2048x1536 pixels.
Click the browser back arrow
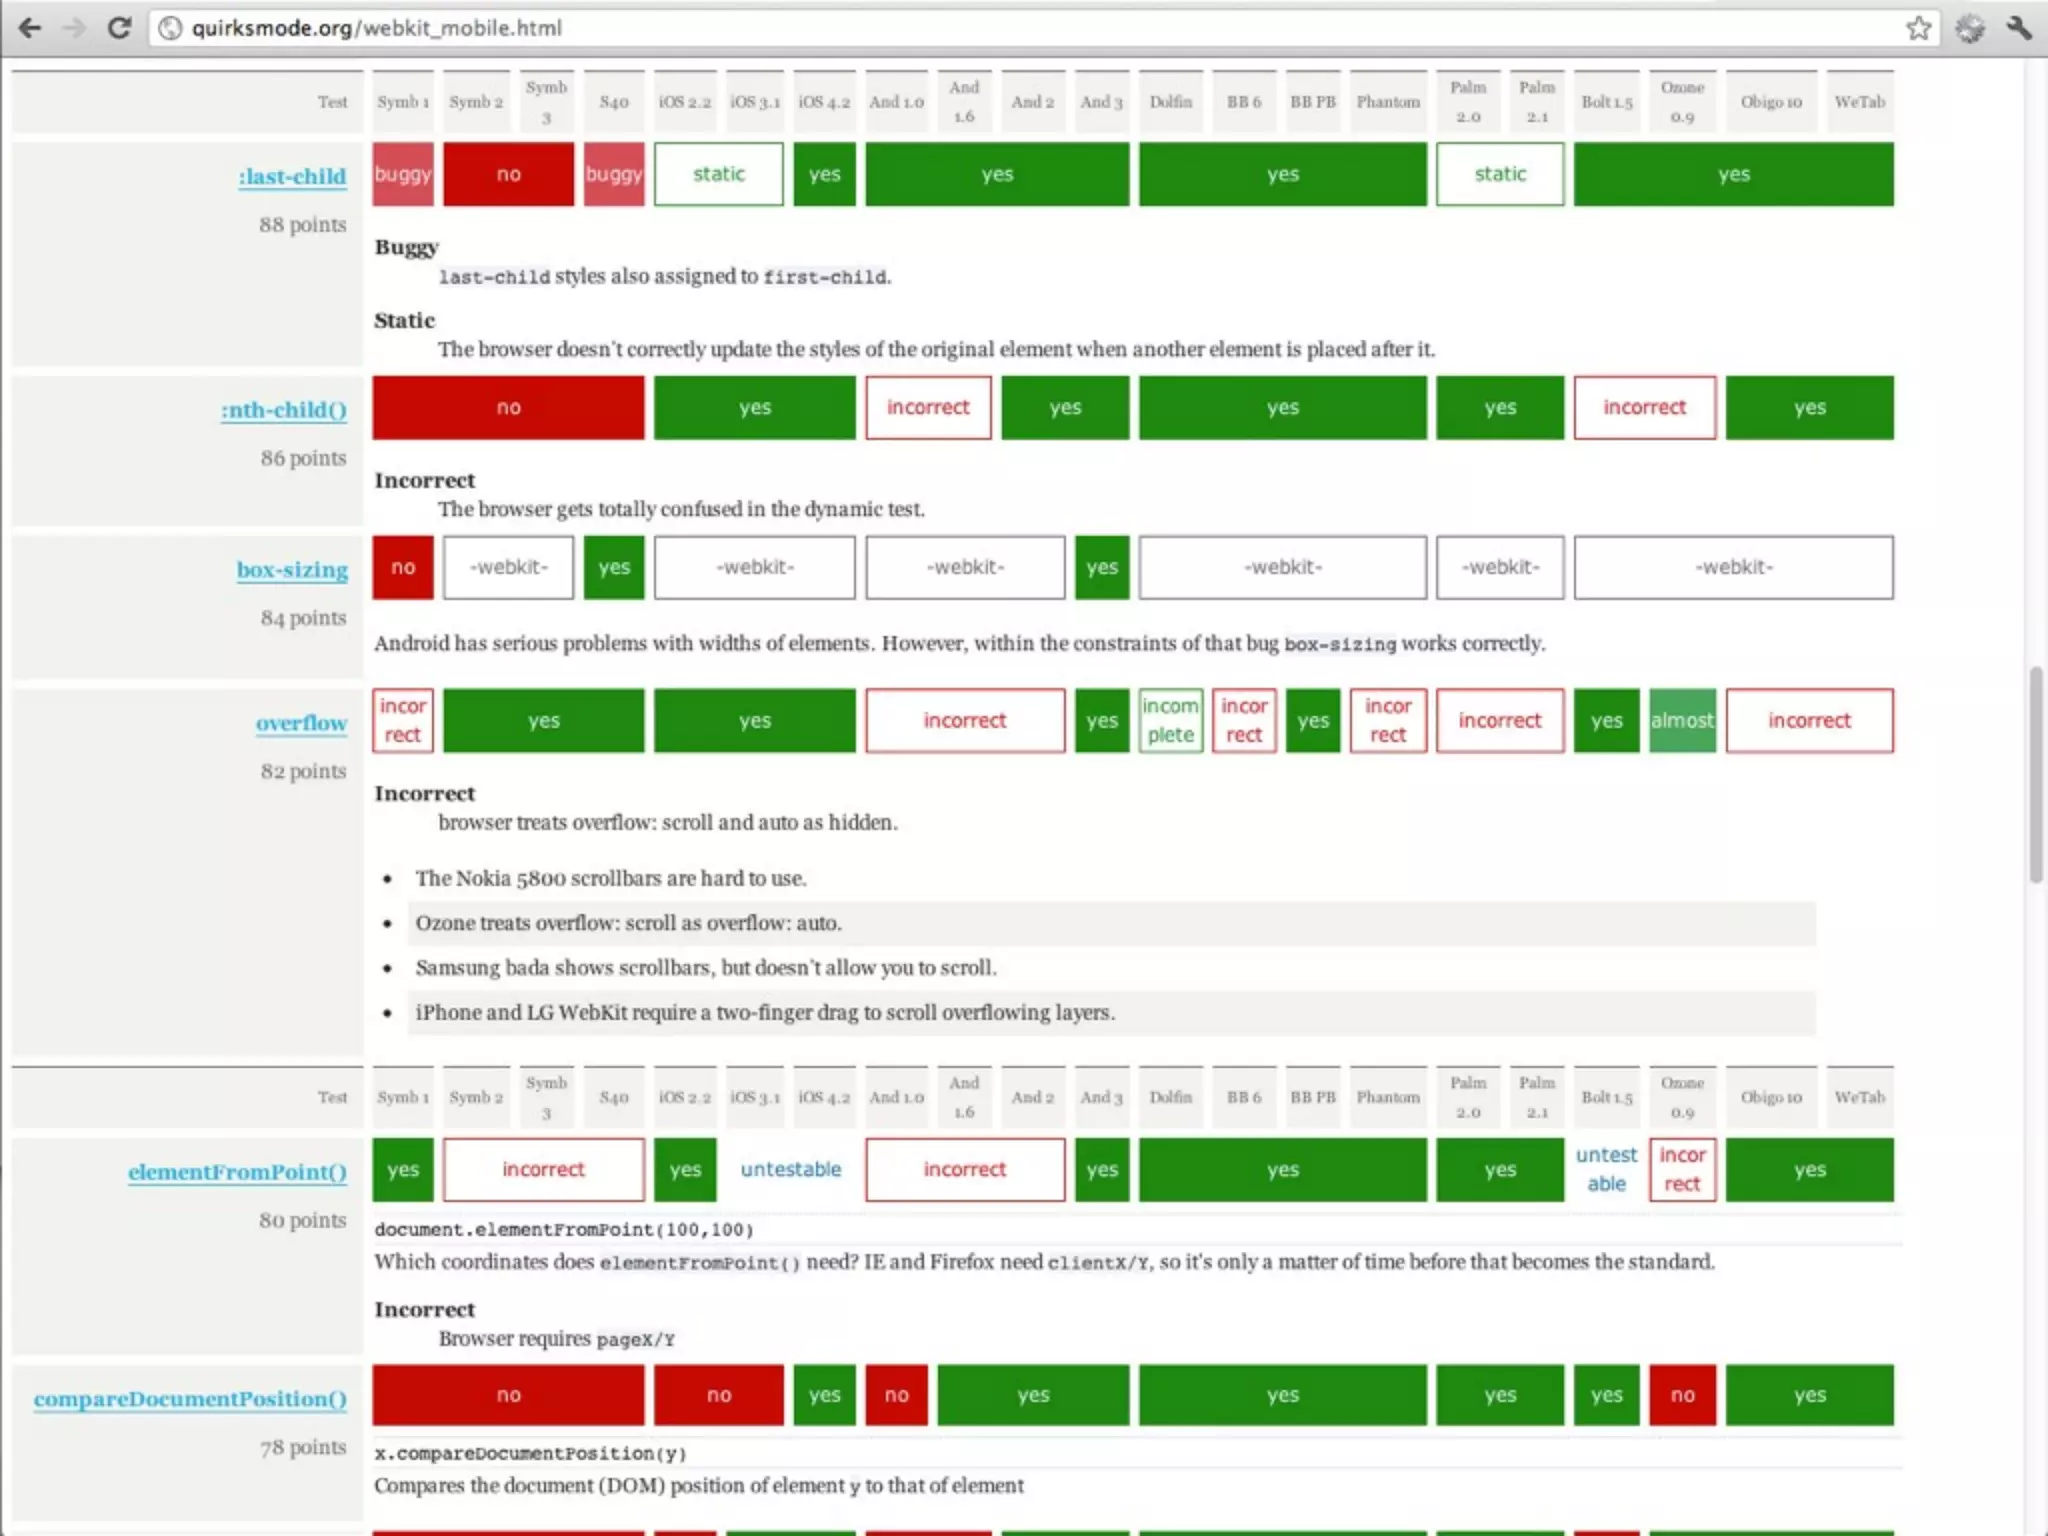coord(30,28)
